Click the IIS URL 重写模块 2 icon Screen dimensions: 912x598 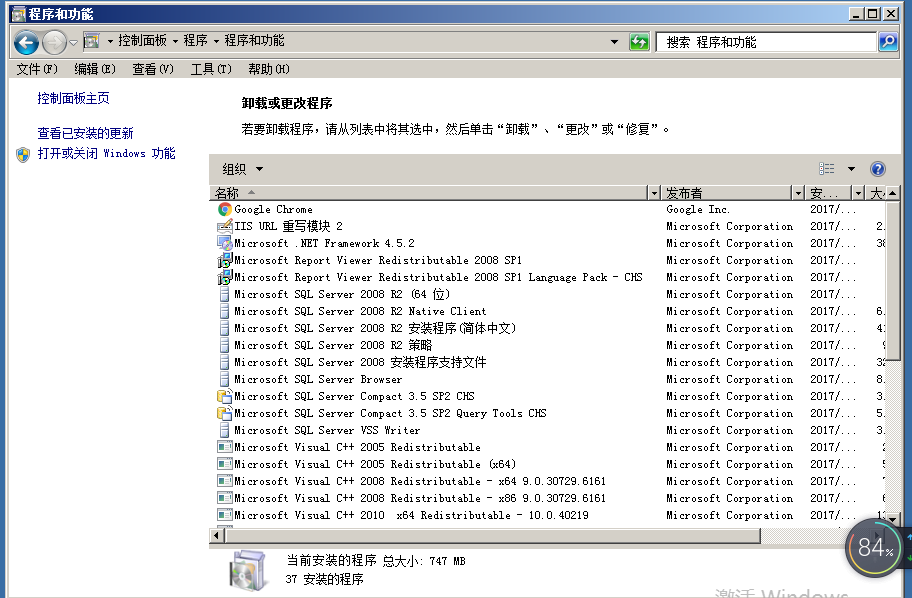(225, 226)
